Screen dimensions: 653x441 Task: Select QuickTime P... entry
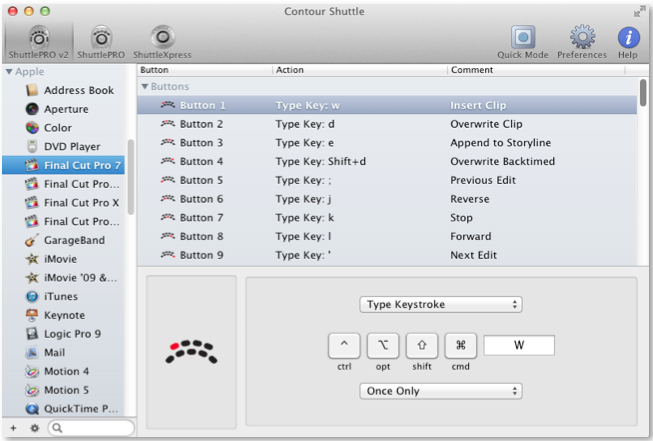tap(65, 409)
